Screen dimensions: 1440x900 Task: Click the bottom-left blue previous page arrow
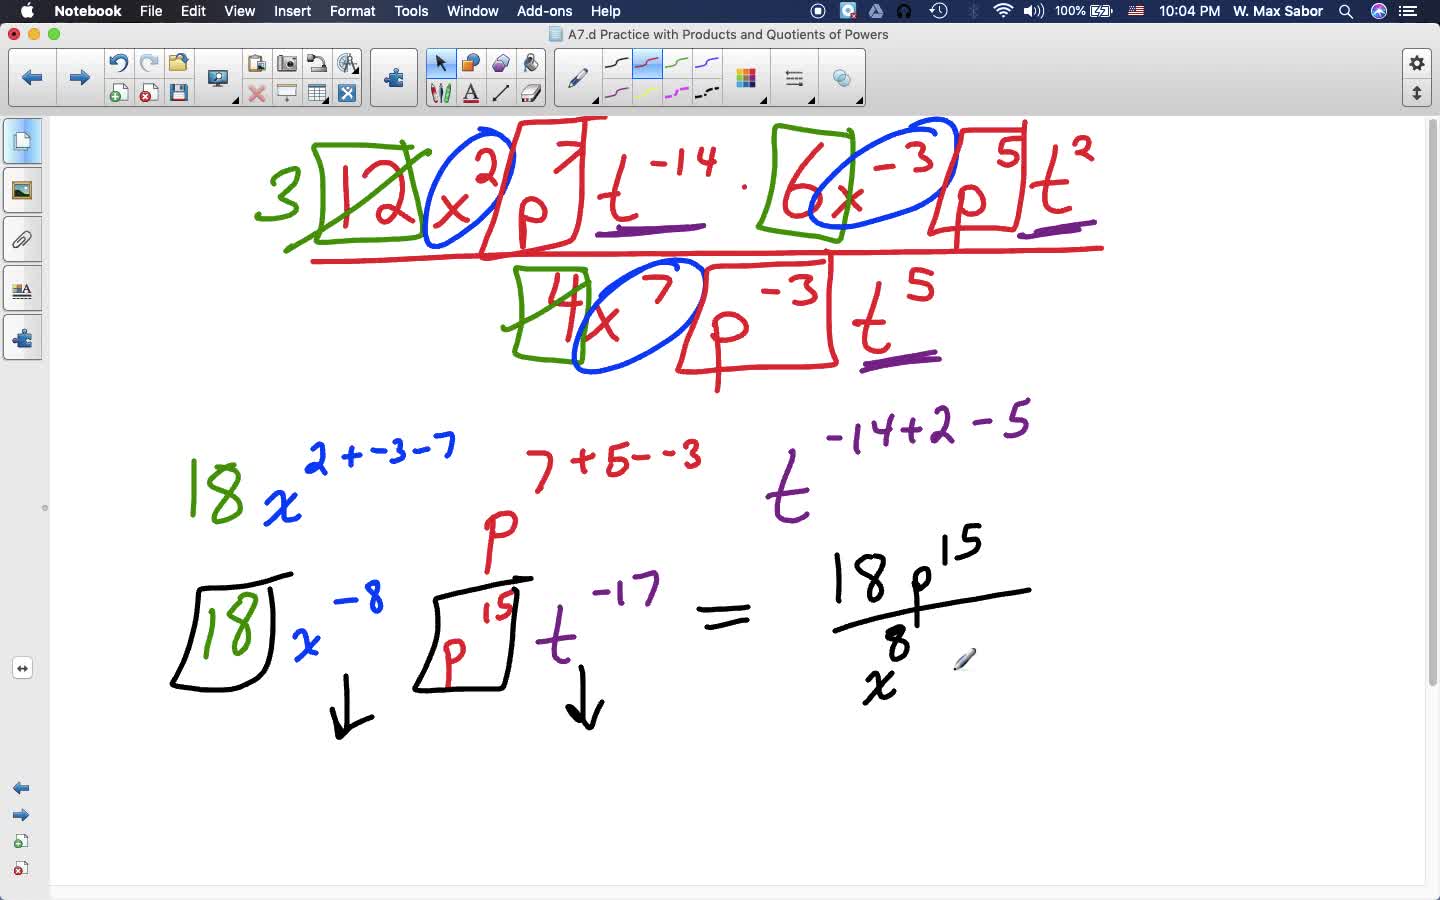21,789
